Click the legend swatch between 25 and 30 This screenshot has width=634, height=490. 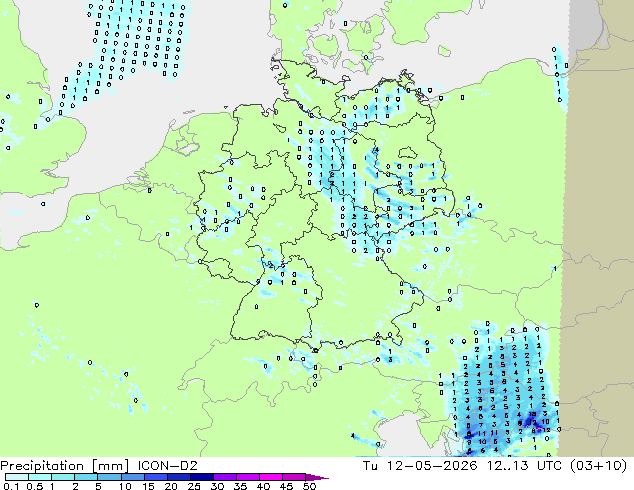point(201,477)
